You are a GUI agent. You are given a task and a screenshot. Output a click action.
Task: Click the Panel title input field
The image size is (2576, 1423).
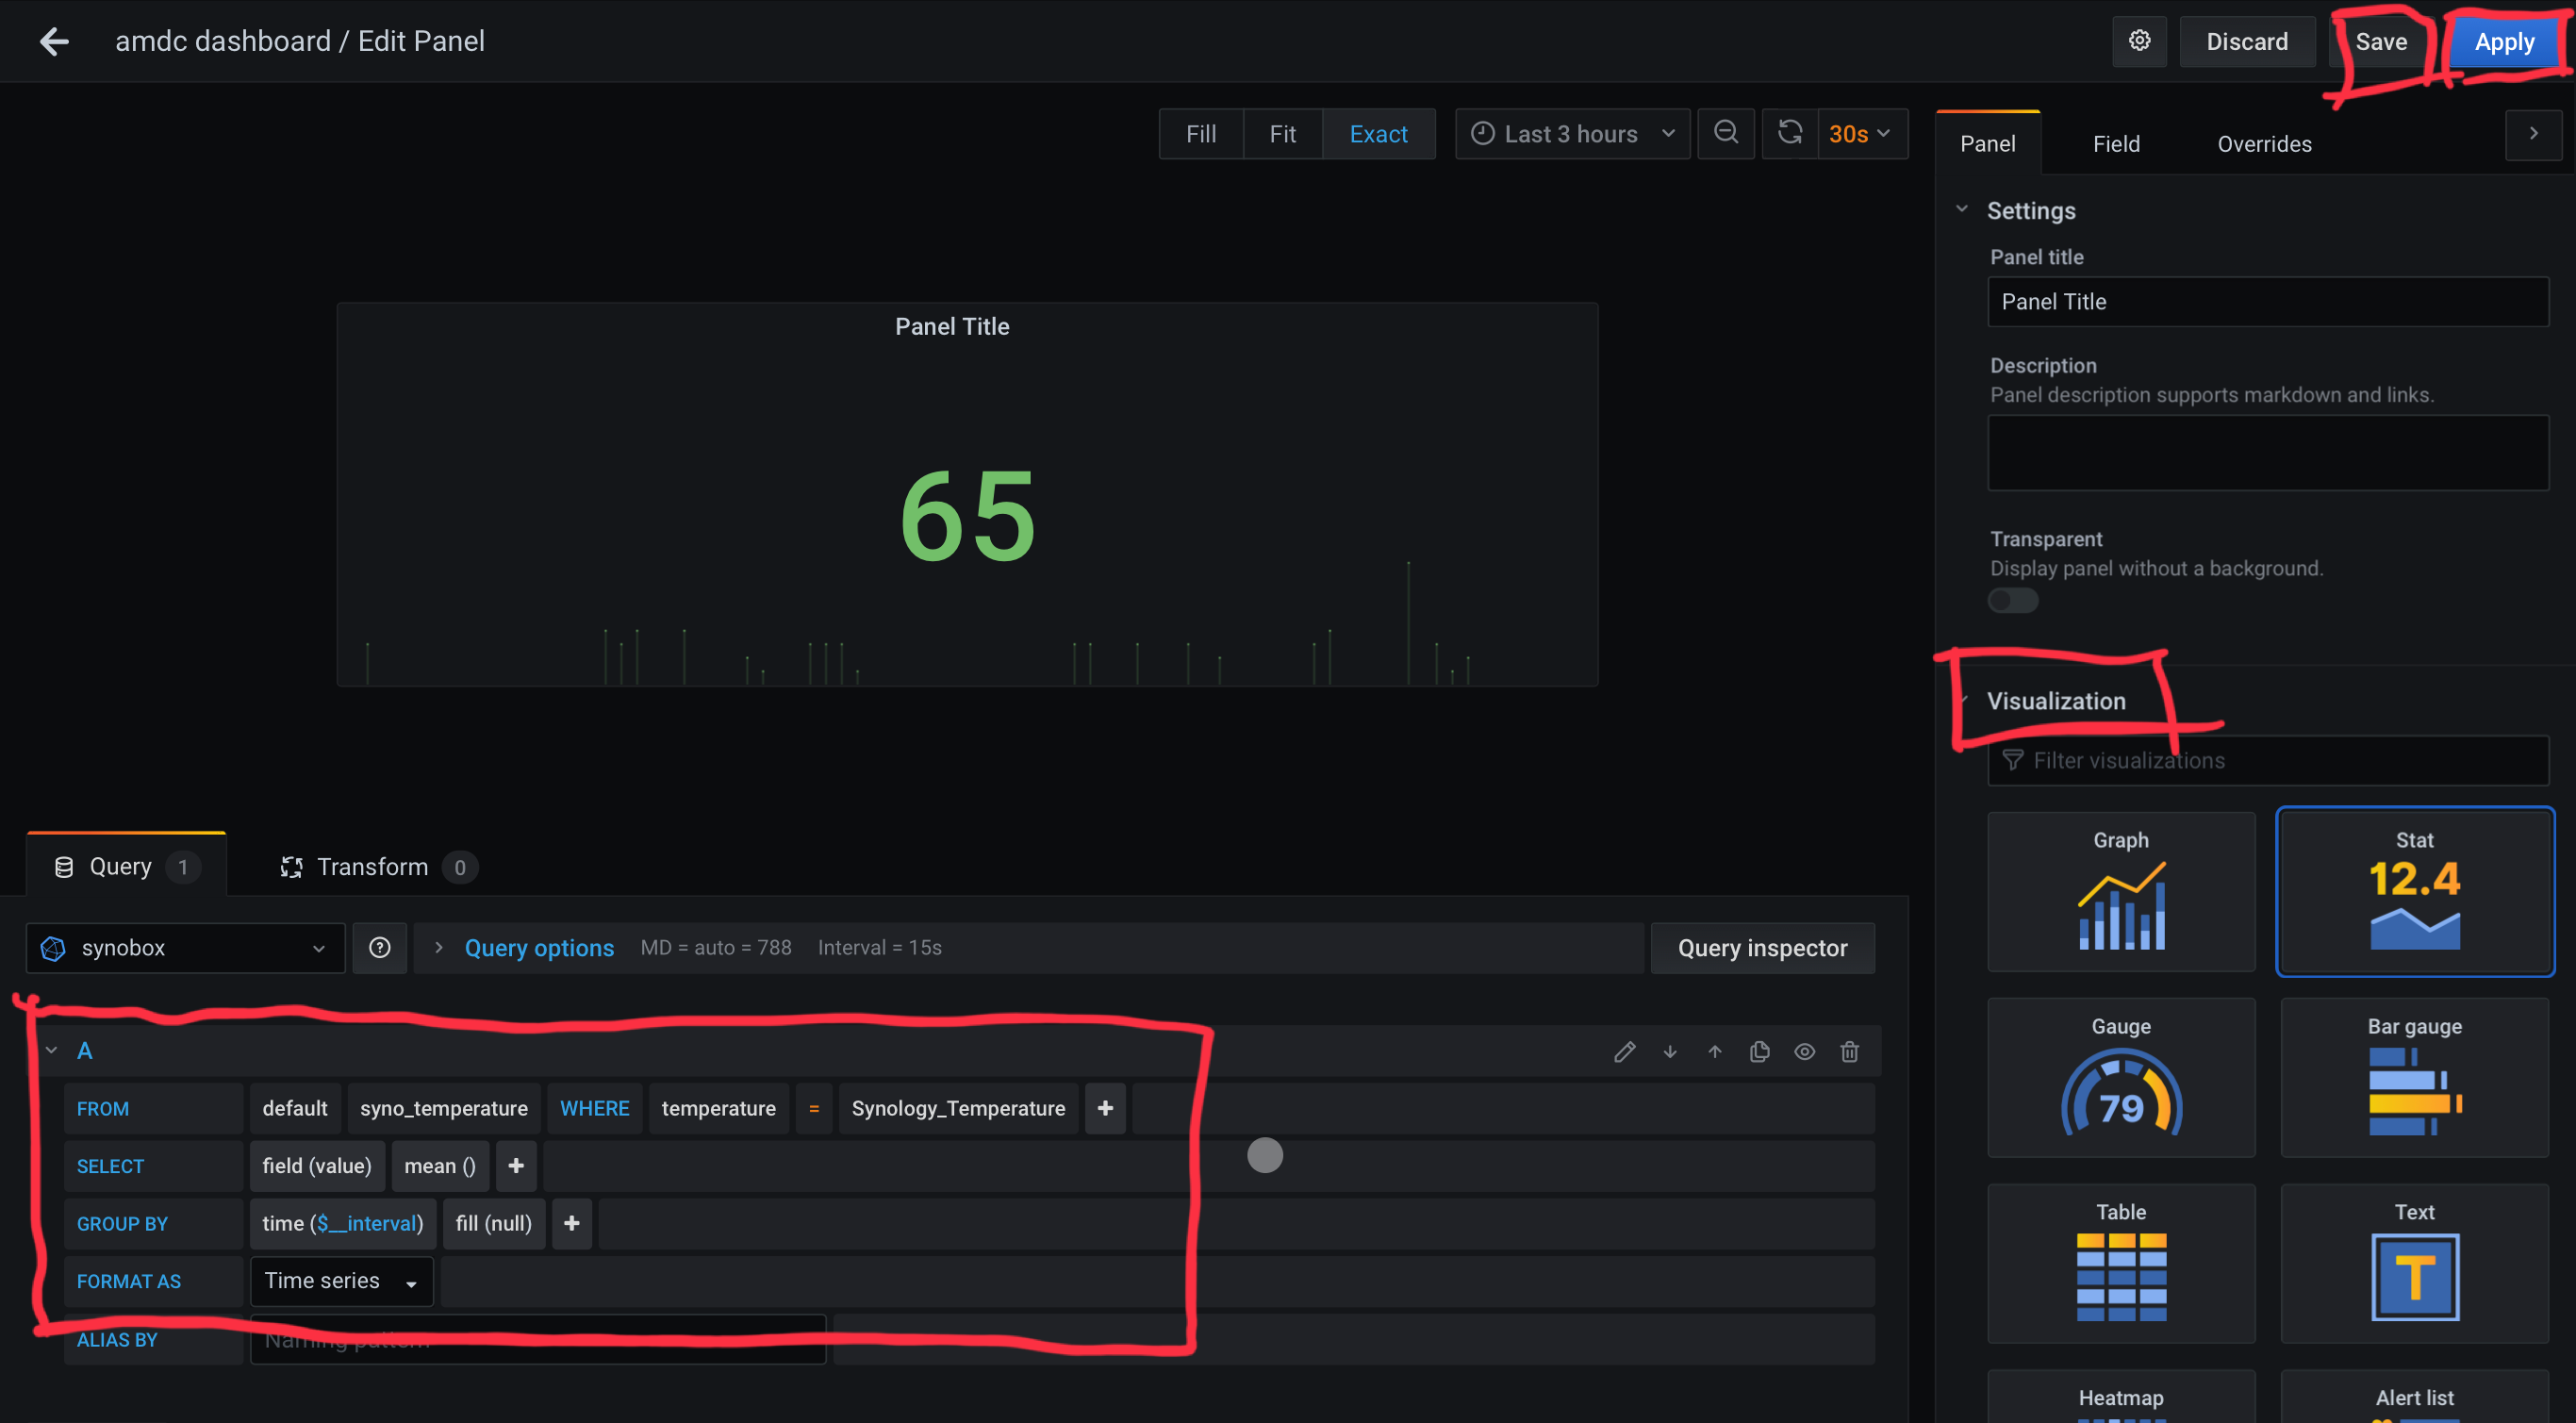2268,301
